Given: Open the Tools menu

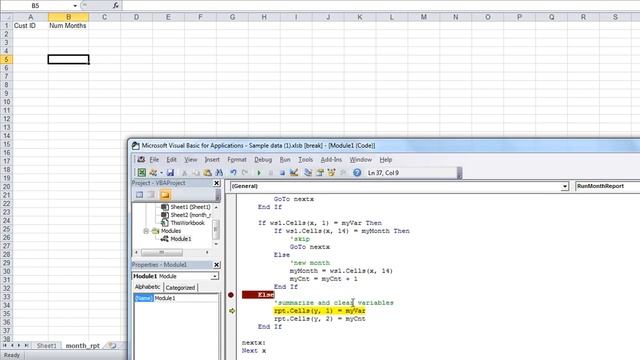Looking at the screenshot, I should (305, 160).
